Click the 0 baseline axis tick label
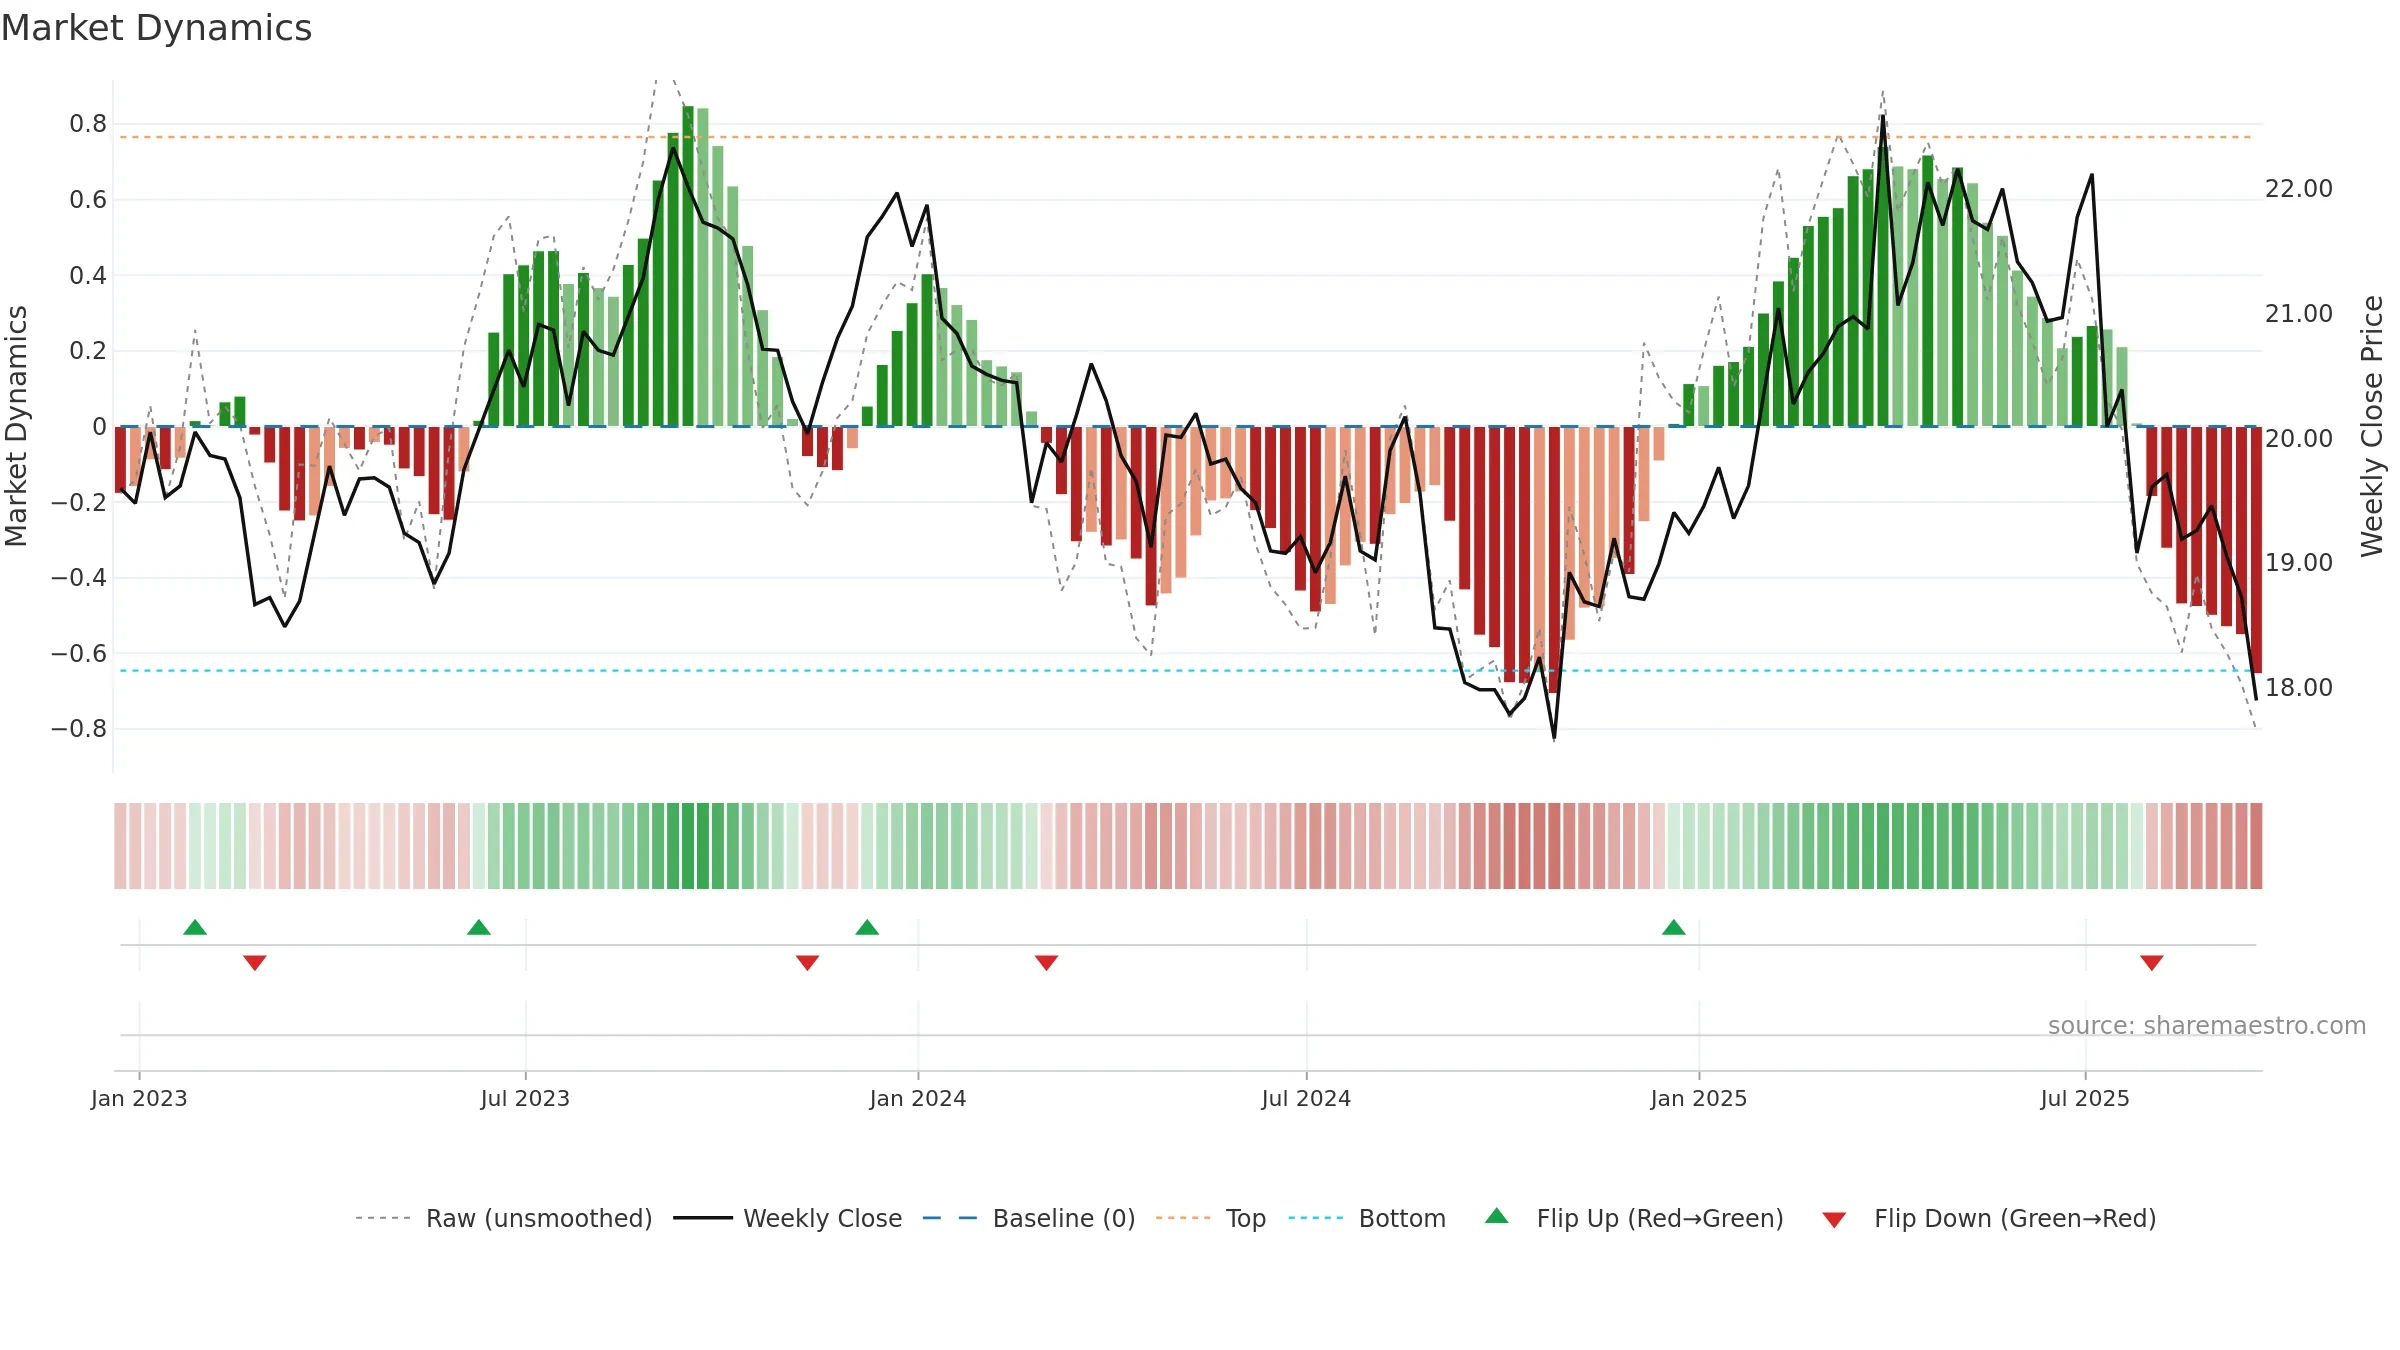The image size is (2400, 1350). [x=99, y=427]
